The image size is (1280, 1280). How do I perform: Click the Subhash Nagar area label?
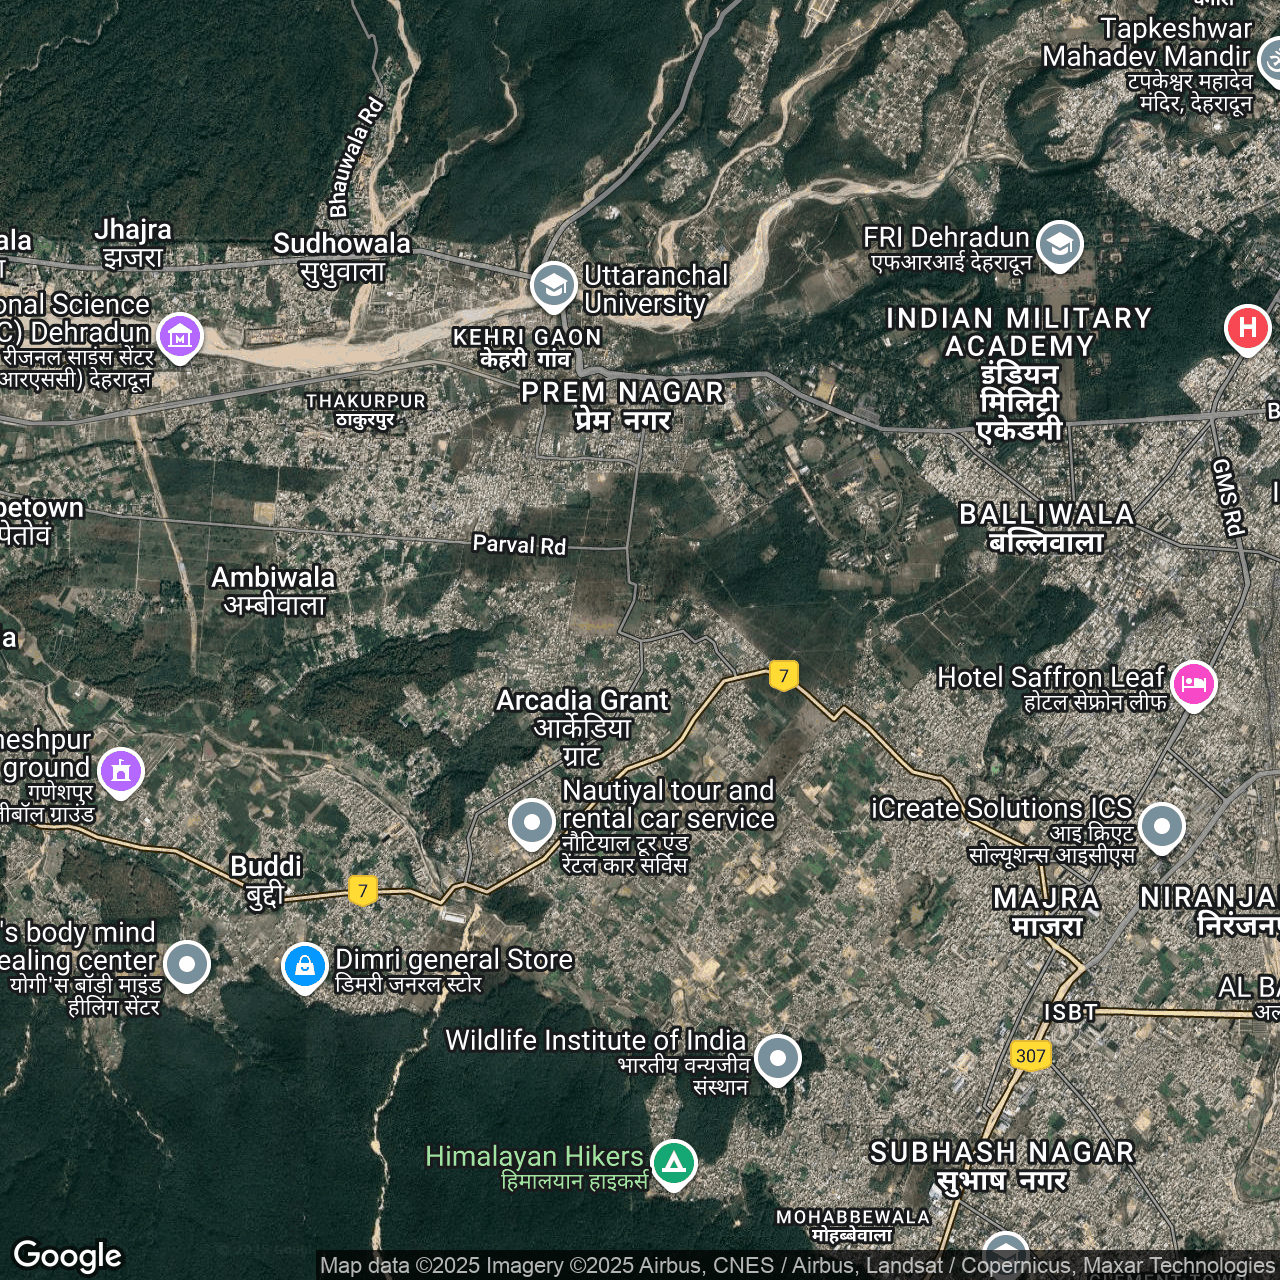point(1002,1165)
